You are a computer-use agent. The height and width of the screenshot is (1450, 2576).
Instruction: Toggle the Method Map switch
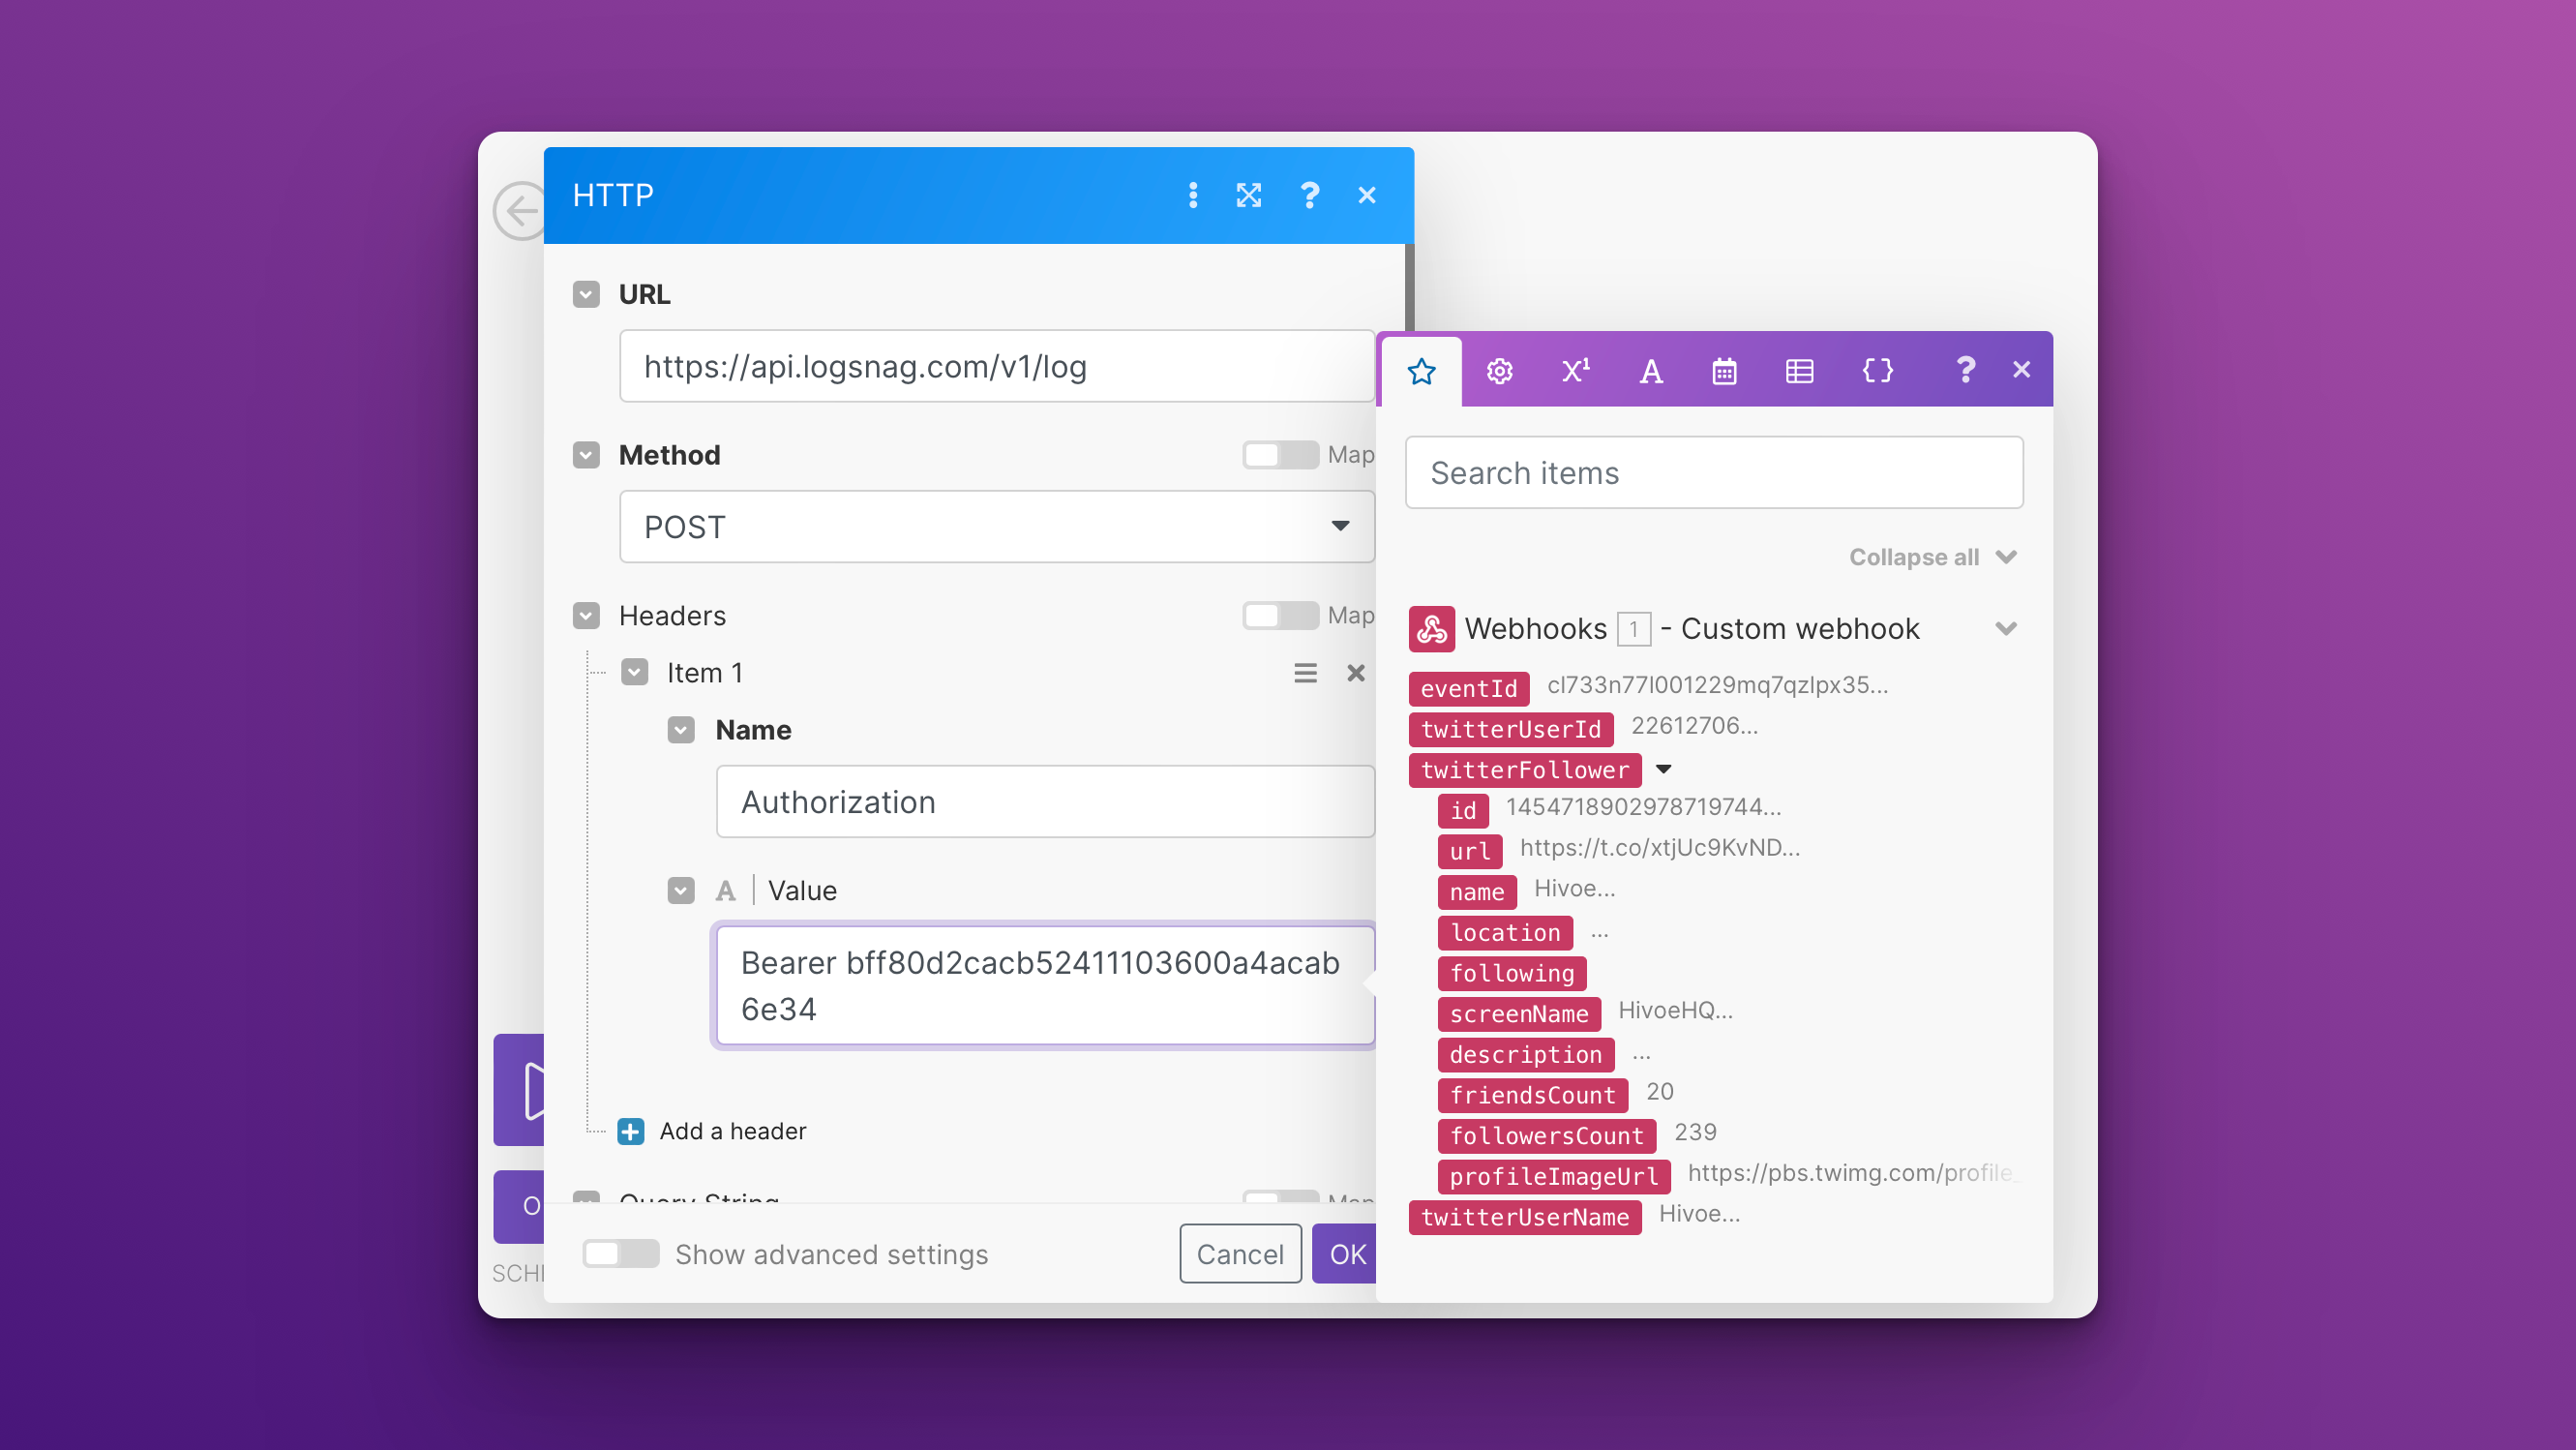coord(1279,455)
